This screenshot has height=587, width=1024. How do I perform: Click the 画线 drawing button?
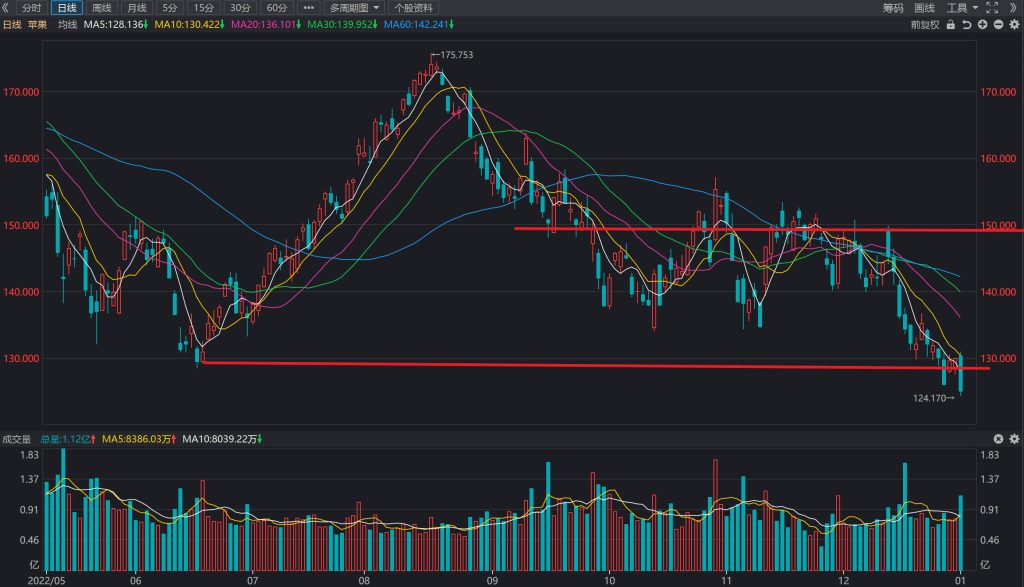click(x=924, y=8)
